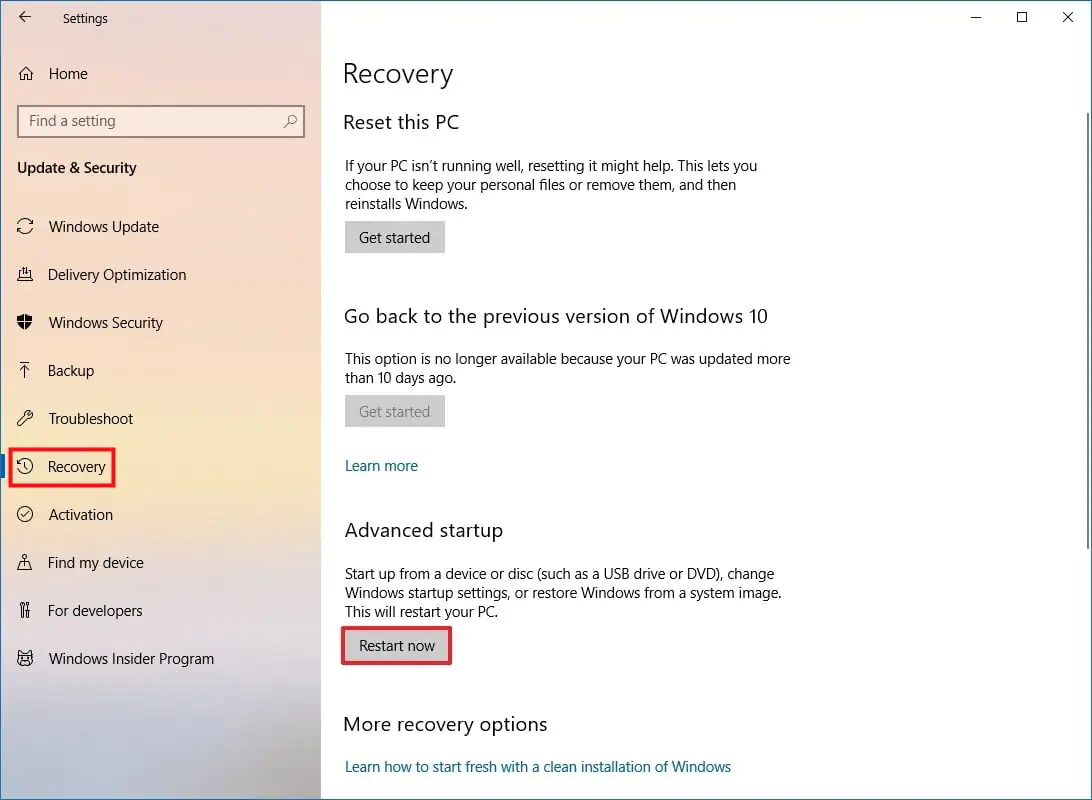
Task: Click the Delivery Optimization icon
Action: (26, 275)
